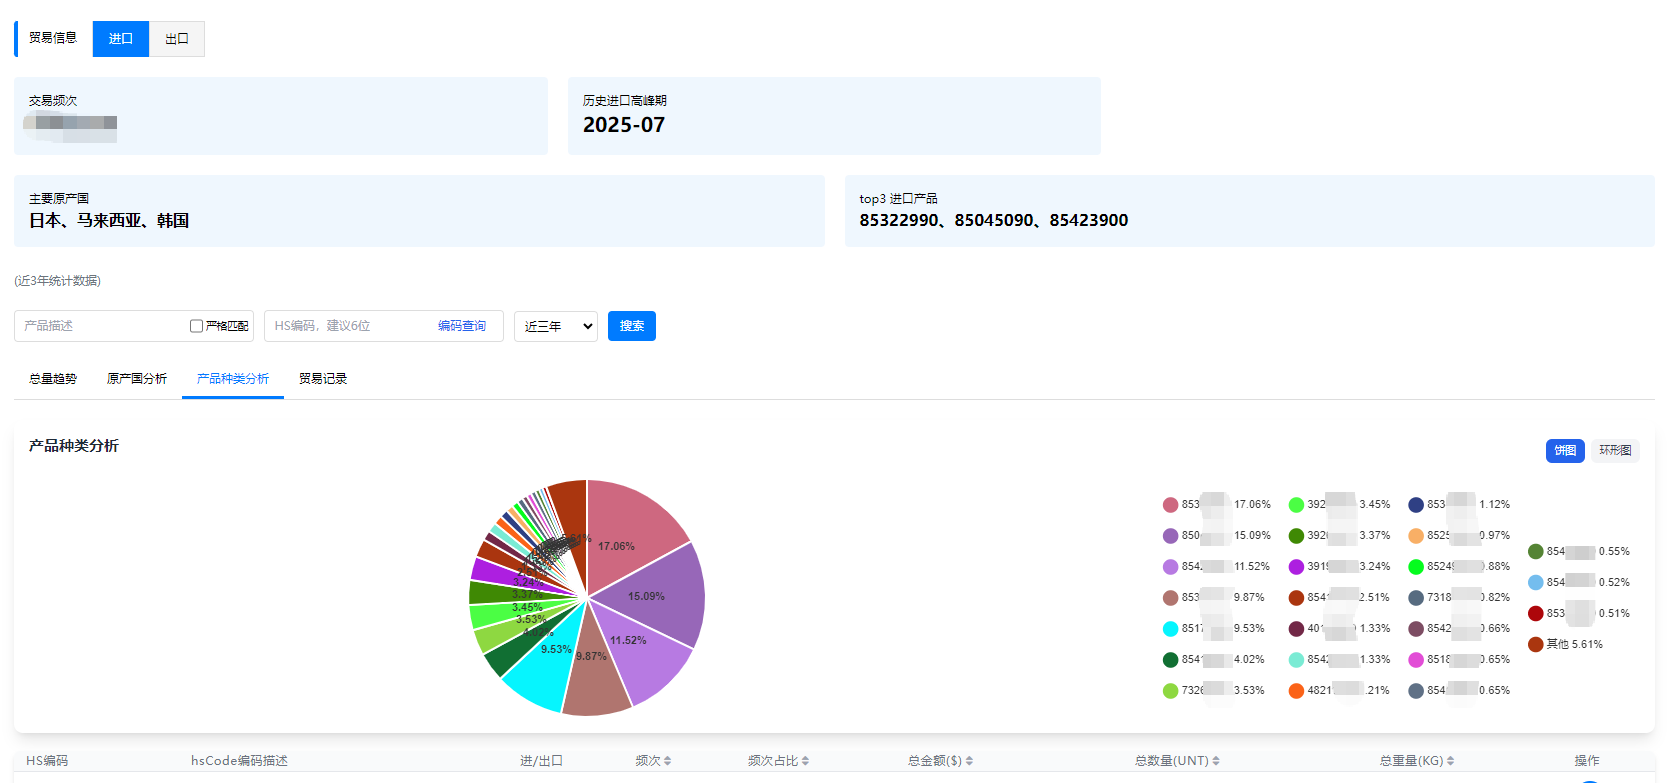Screen dimensions: 1668x783
Task: Sort by 频次 column sort icon
Action: (x=667, y=761)
